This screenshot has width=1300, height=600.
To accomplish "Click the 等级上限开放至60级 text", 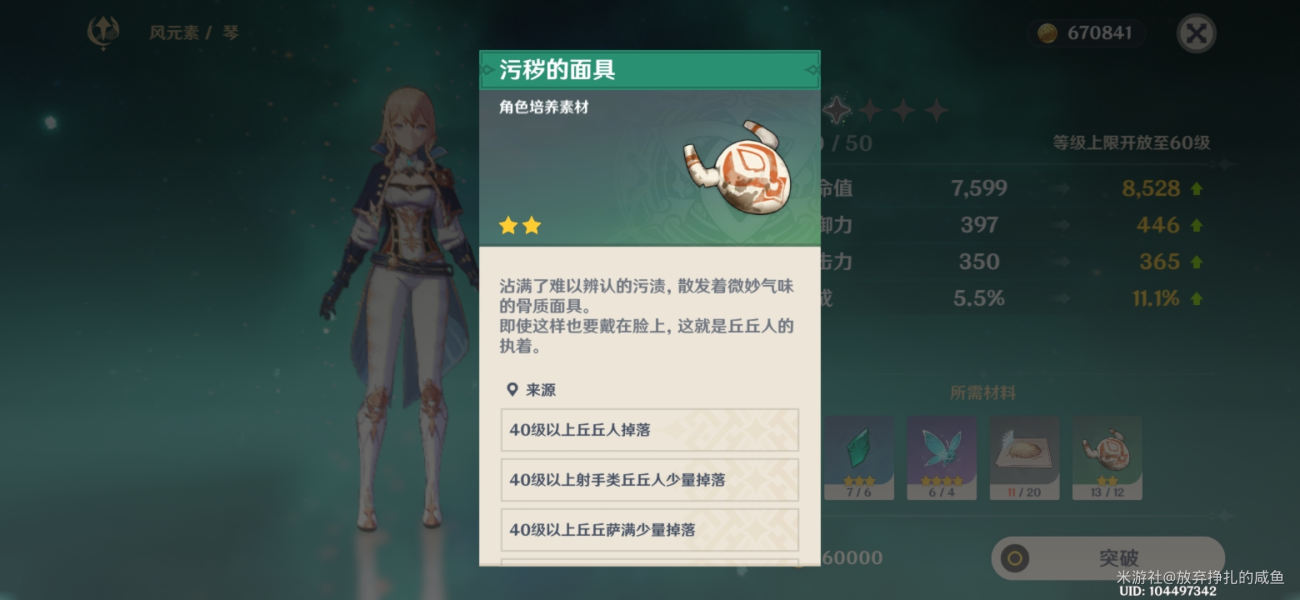I will (1131, 143).
